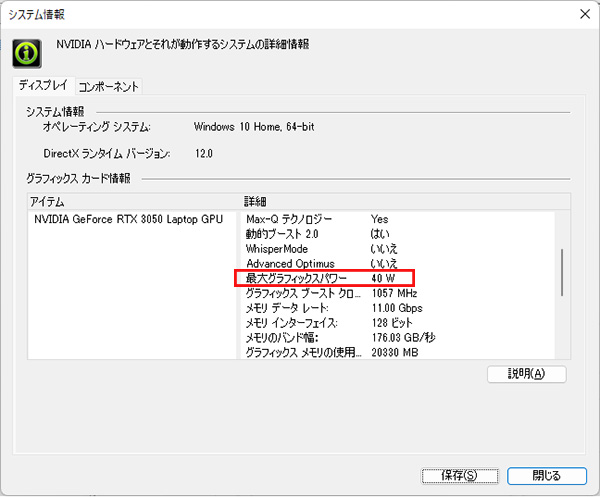This screenshot has height=497, width=600.
Task: Click the 1057 MHz value
Action: click(x=394, y=293)
